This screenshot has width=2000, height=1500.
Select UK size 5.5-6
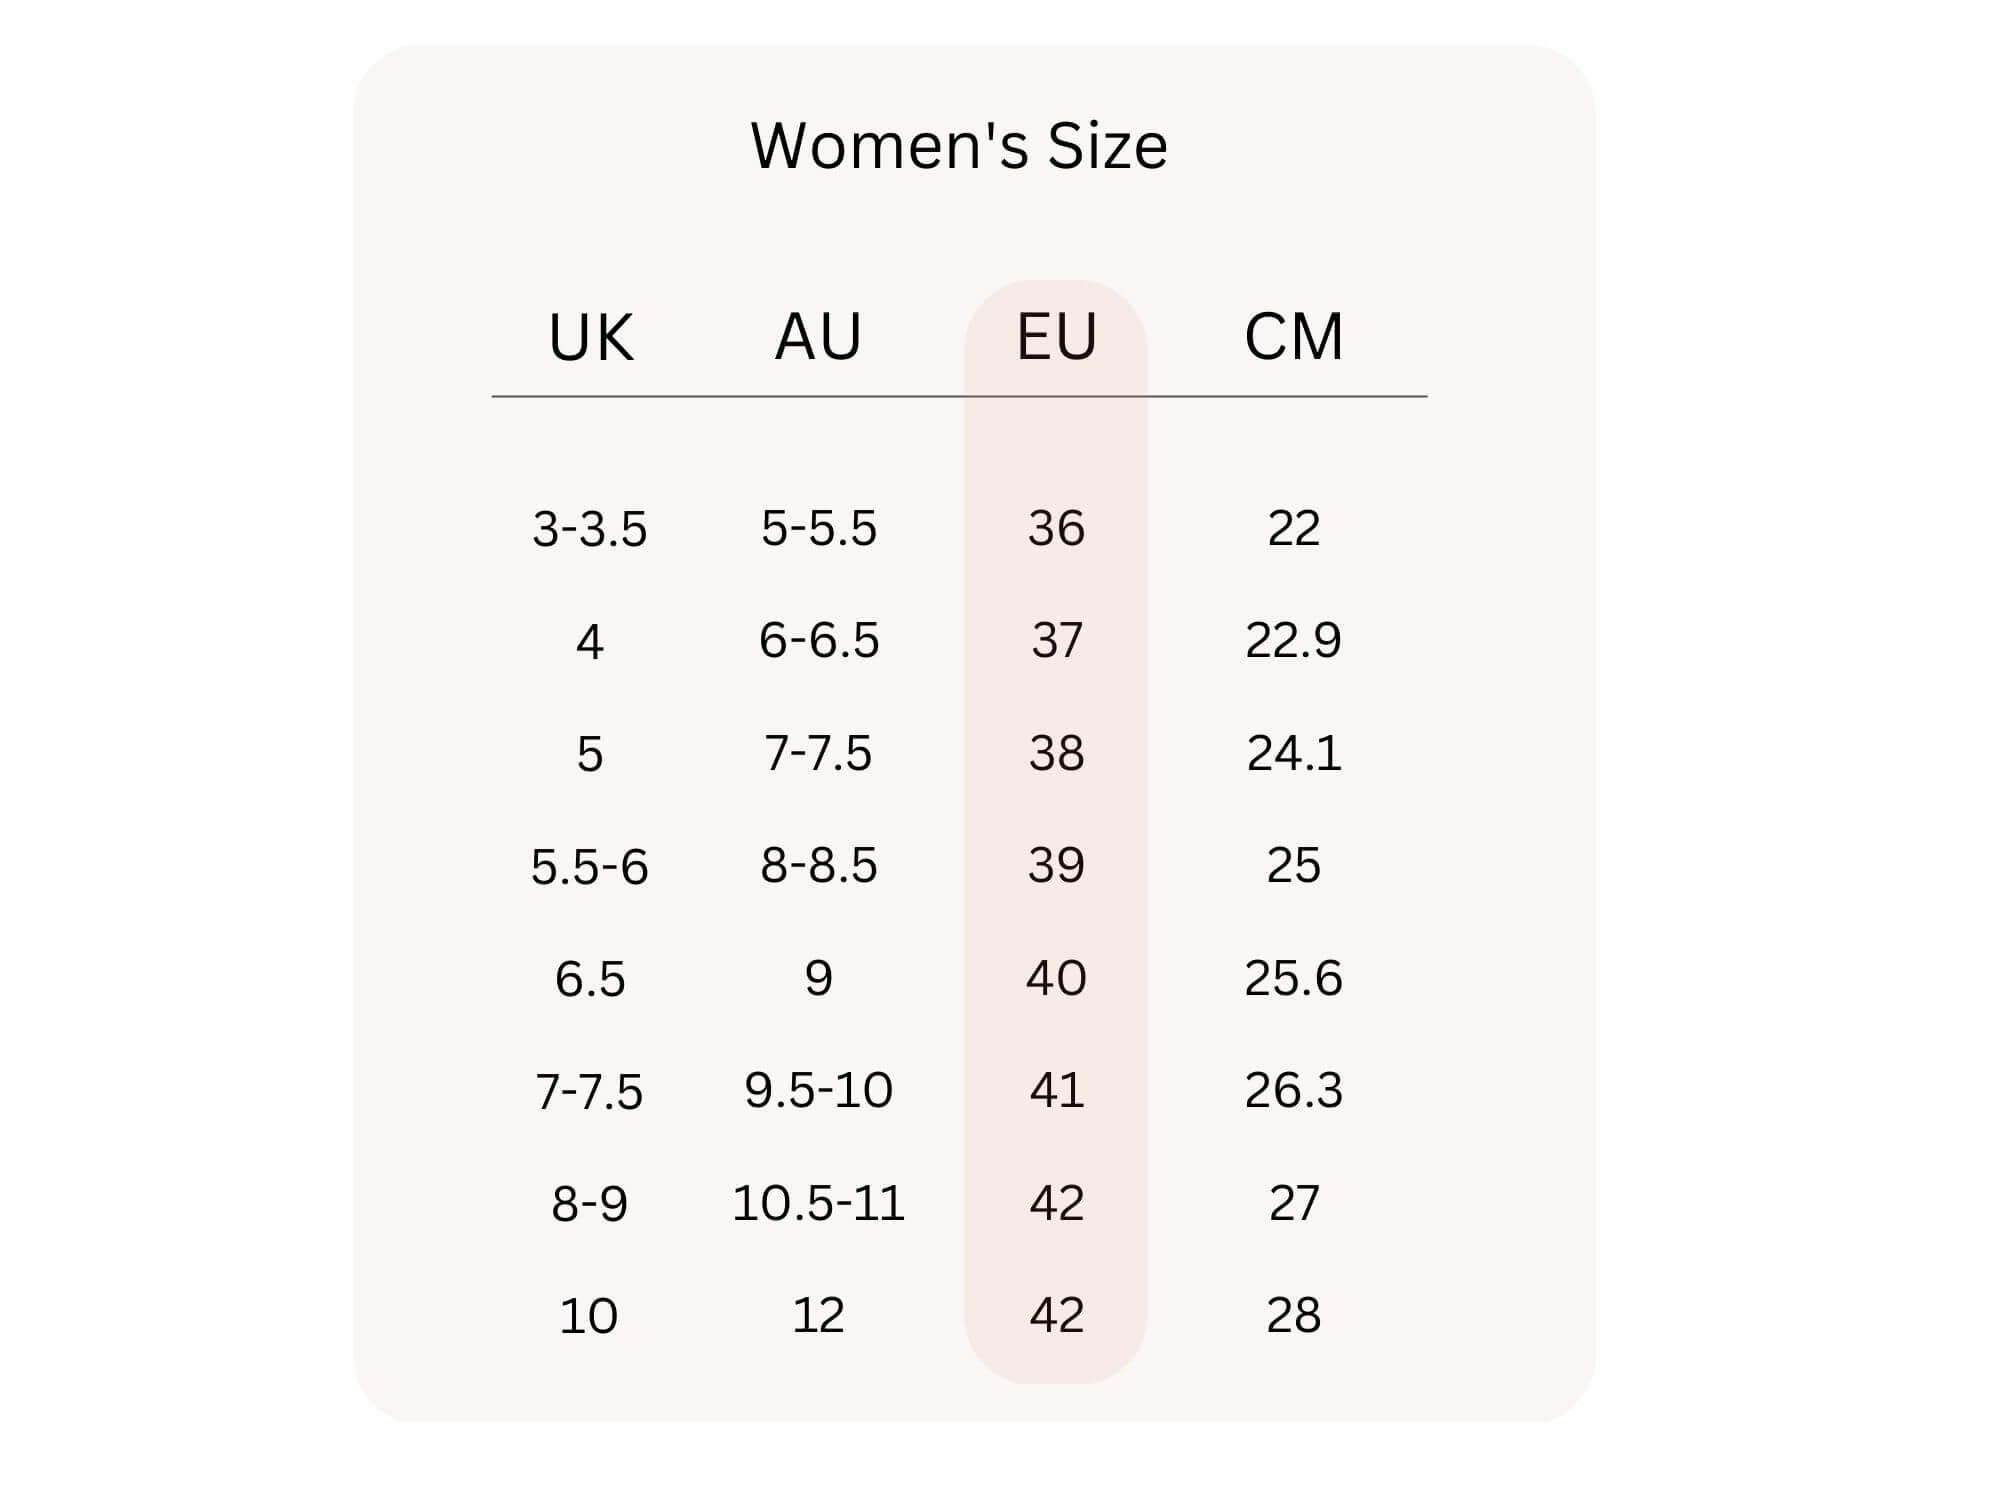[x=590, y=866]
